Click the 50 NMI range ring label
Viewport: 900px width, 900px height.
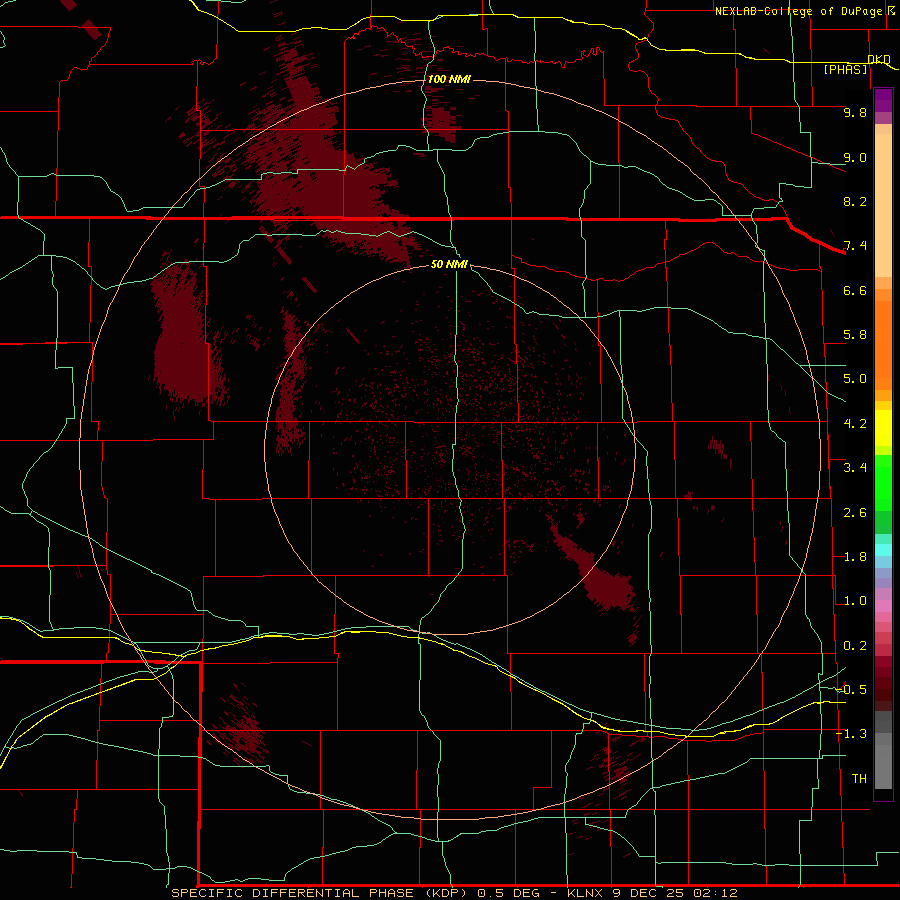click(449, 264)
